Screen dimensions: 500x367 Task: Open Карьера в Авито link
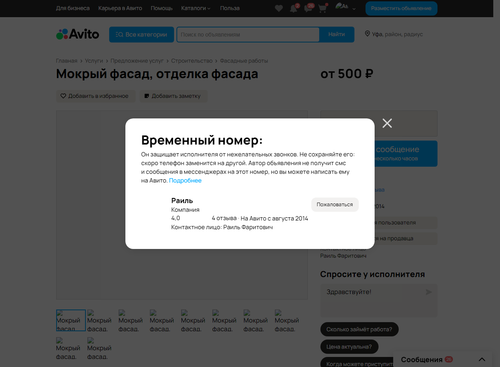point(120,8)
